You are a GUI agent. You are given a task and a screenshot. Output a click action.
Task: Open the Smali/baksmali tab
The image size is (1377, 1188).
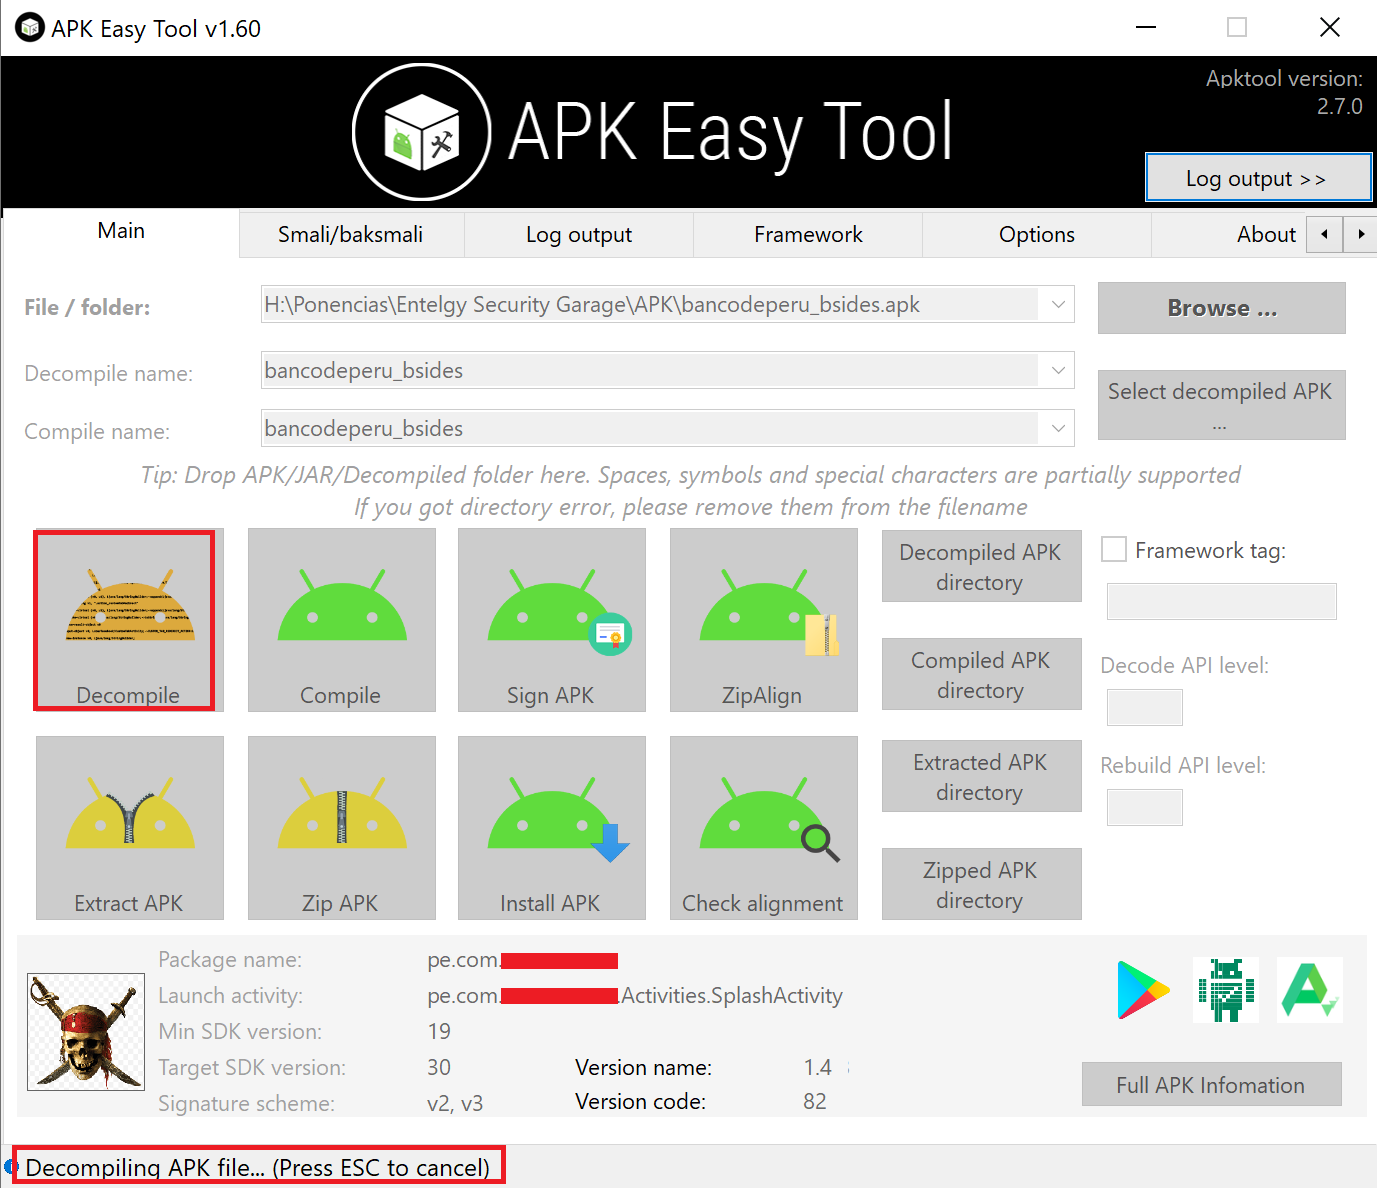pyautogui.click(x=351, y=234)
